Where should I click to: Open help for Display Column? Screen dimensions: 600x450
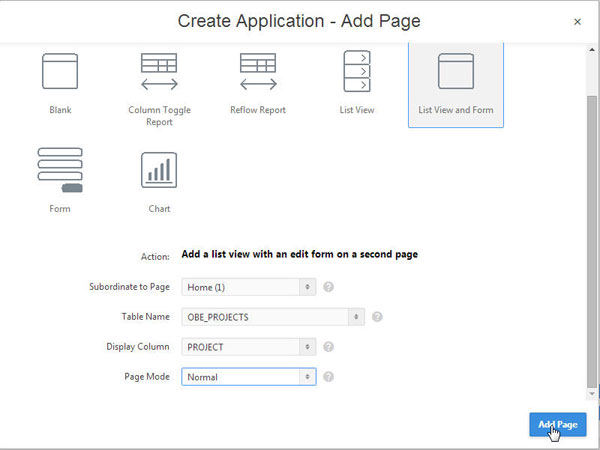328,347
